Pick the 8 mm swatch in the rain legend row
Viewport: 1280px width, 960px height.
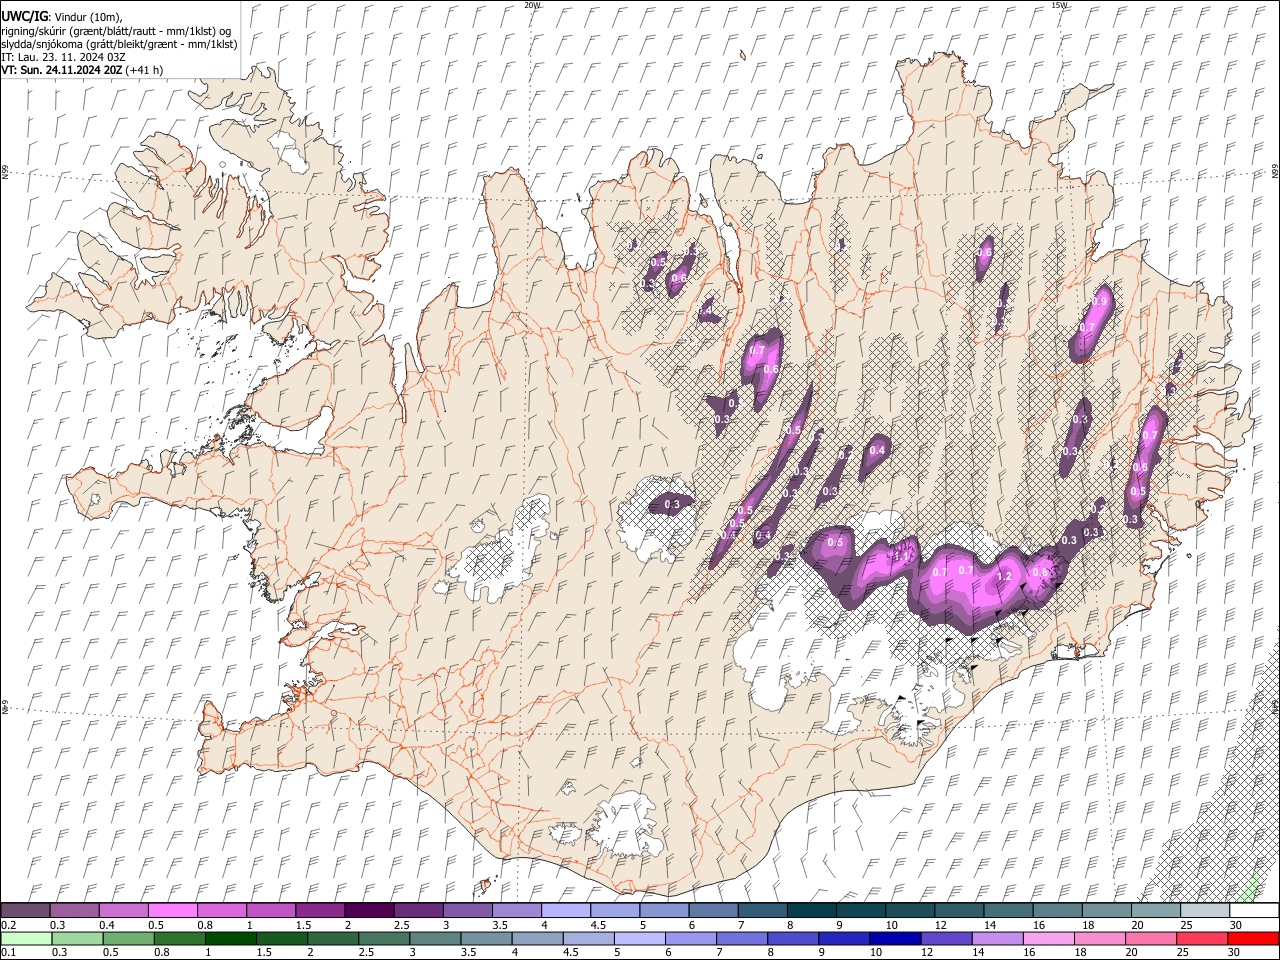[x=793, y=938]
